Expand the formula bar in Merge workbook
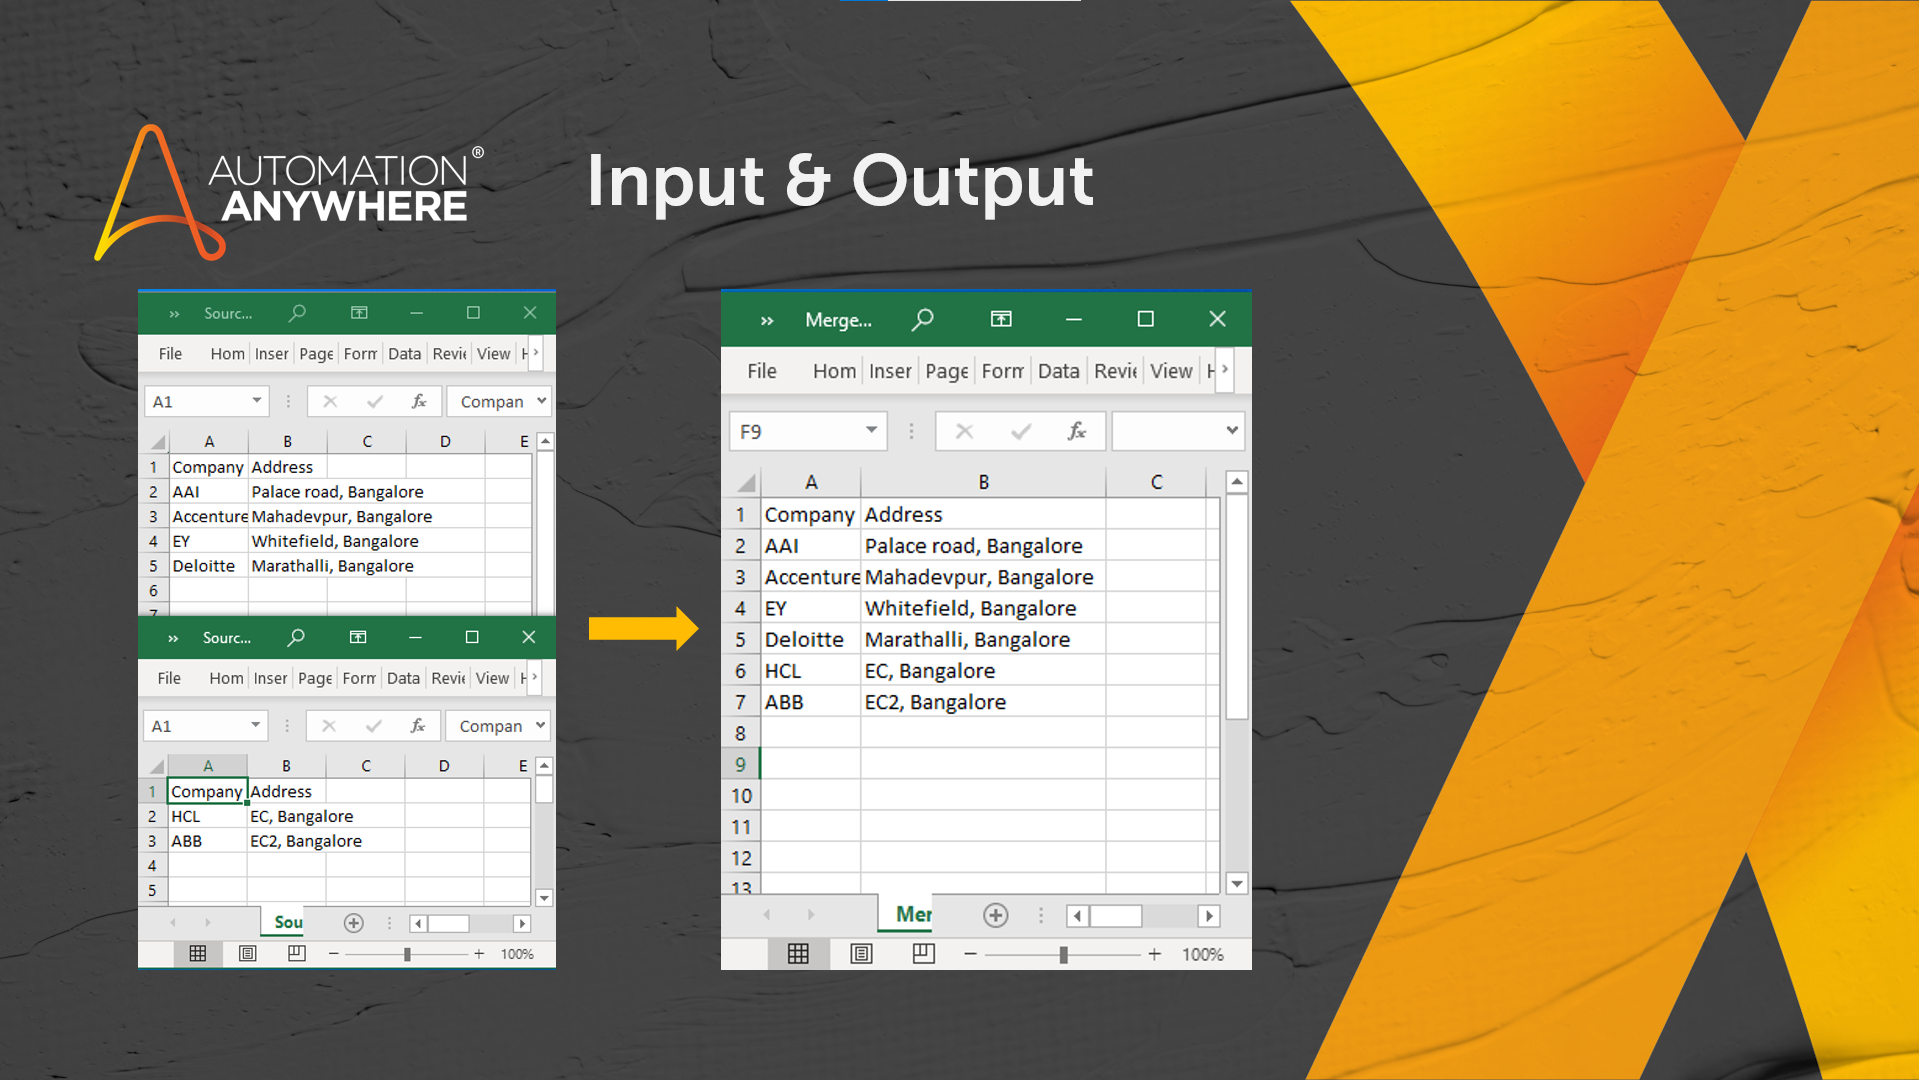 click(1231, 431)
